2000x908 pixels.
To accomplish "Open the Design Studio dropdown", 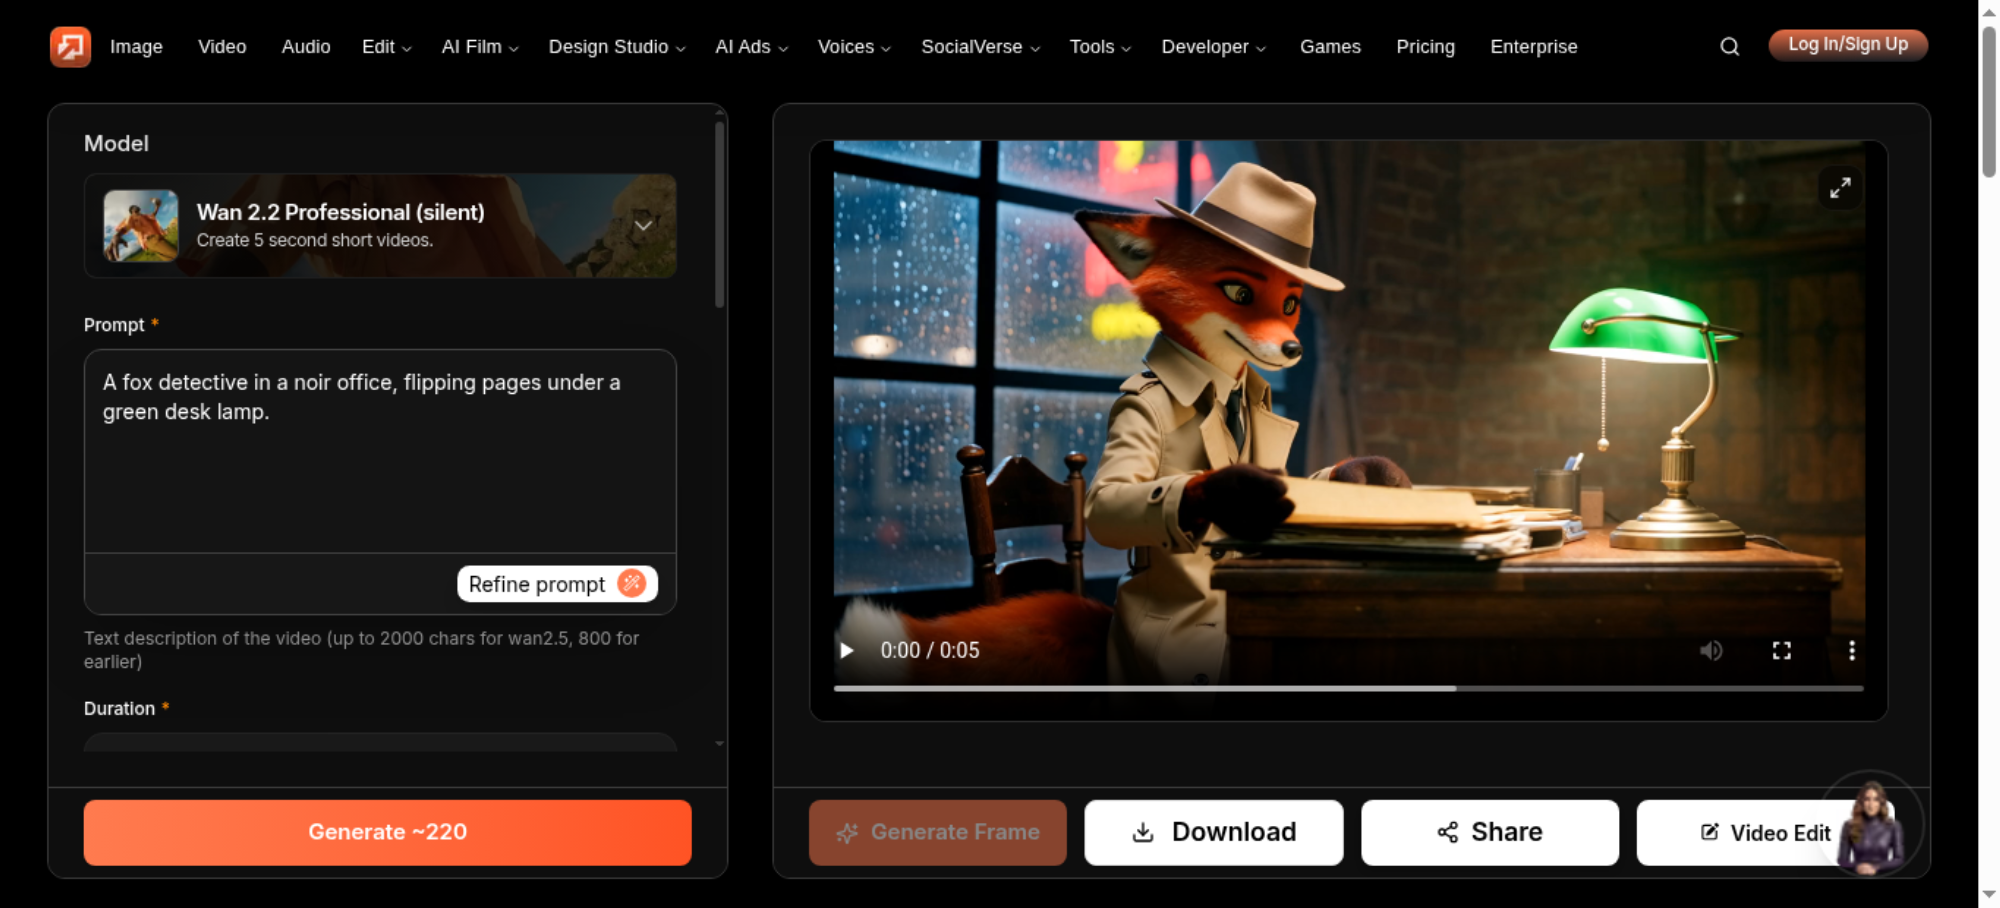I will click(x=617, y=46).
